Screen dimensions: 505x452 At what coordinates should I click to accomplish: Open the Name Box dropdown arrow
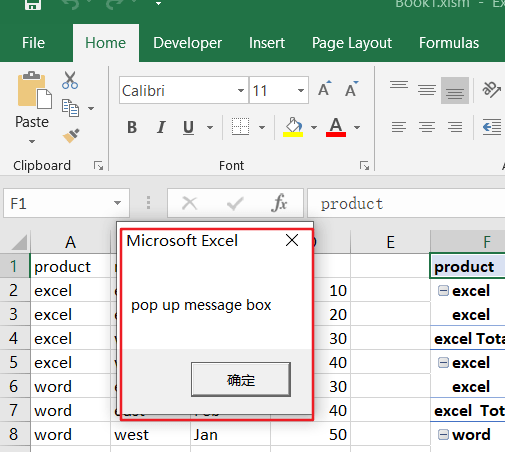click(x=117, y=203)
